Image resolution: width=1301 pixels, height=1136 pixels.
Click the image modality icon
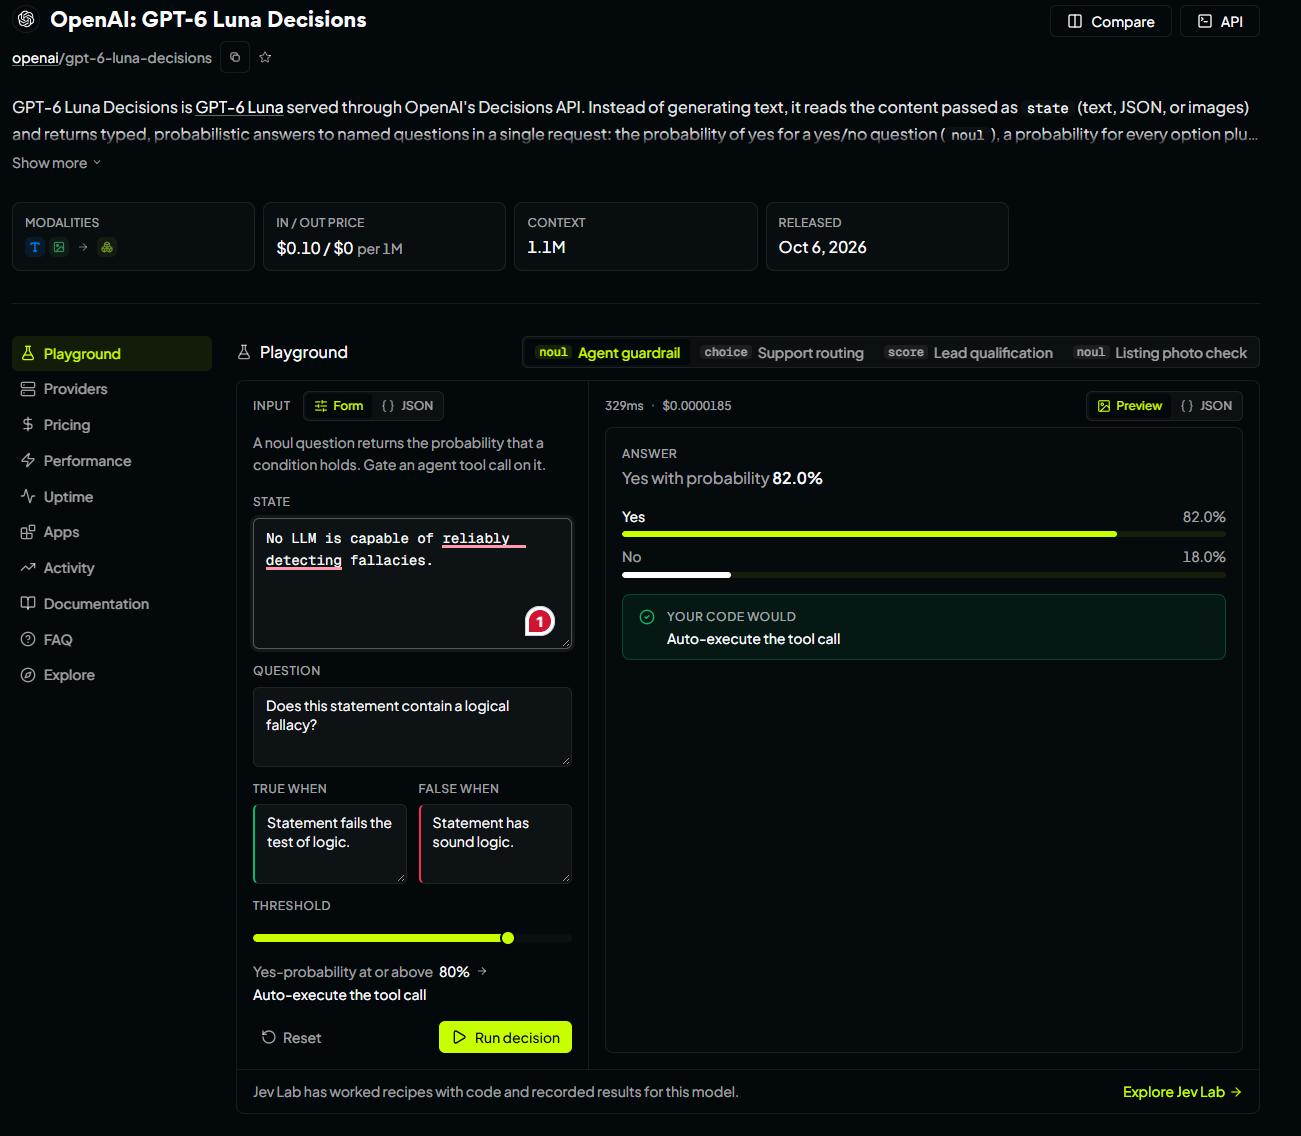tap(59, 247)
